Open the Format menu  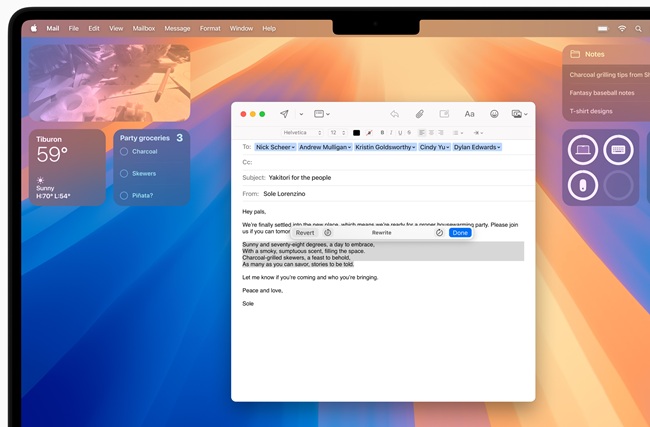[x=210, y=28]
